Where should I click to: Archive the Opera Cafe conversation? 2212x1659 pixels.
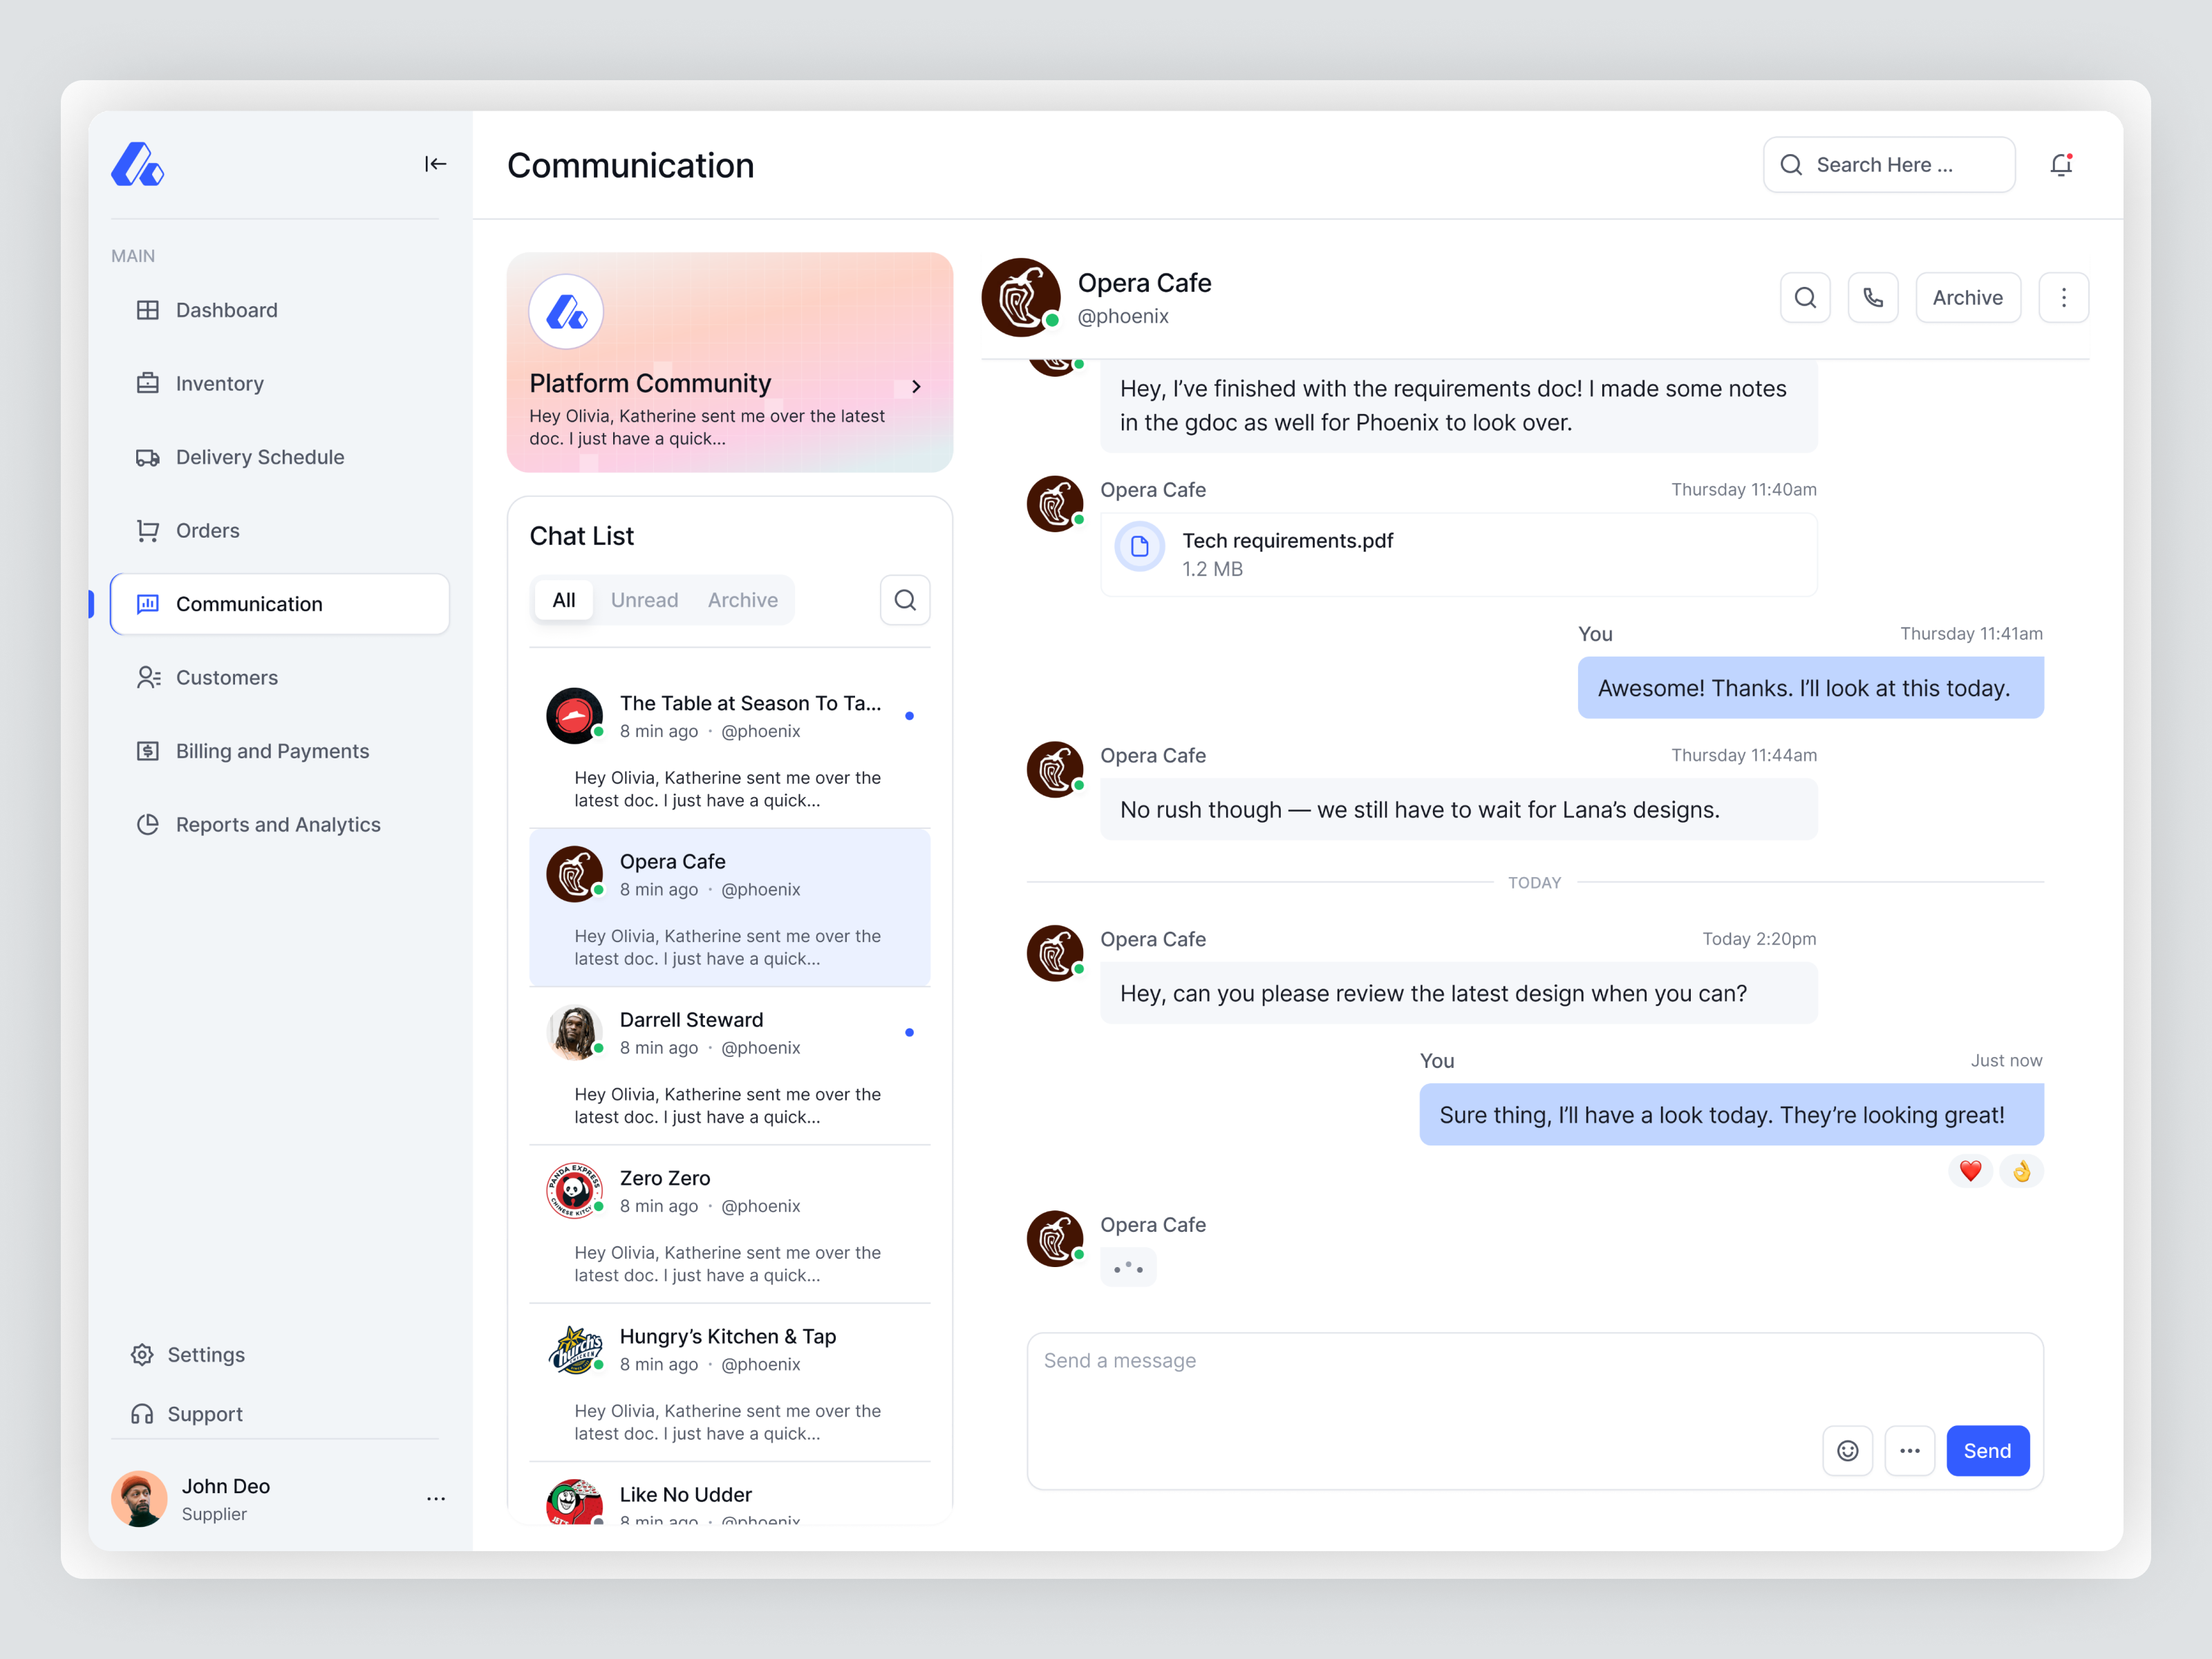click(1967, 297)
